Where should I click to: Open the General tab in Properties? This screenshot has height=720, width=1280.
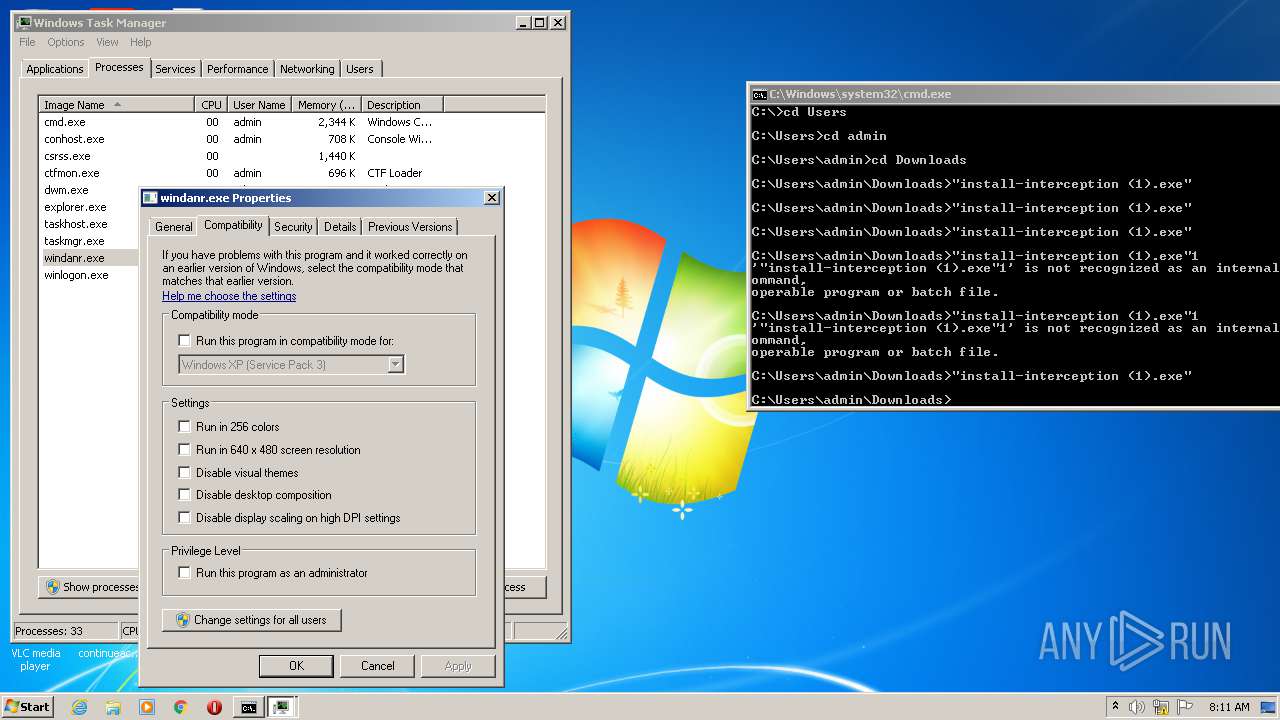pos(173,227)
